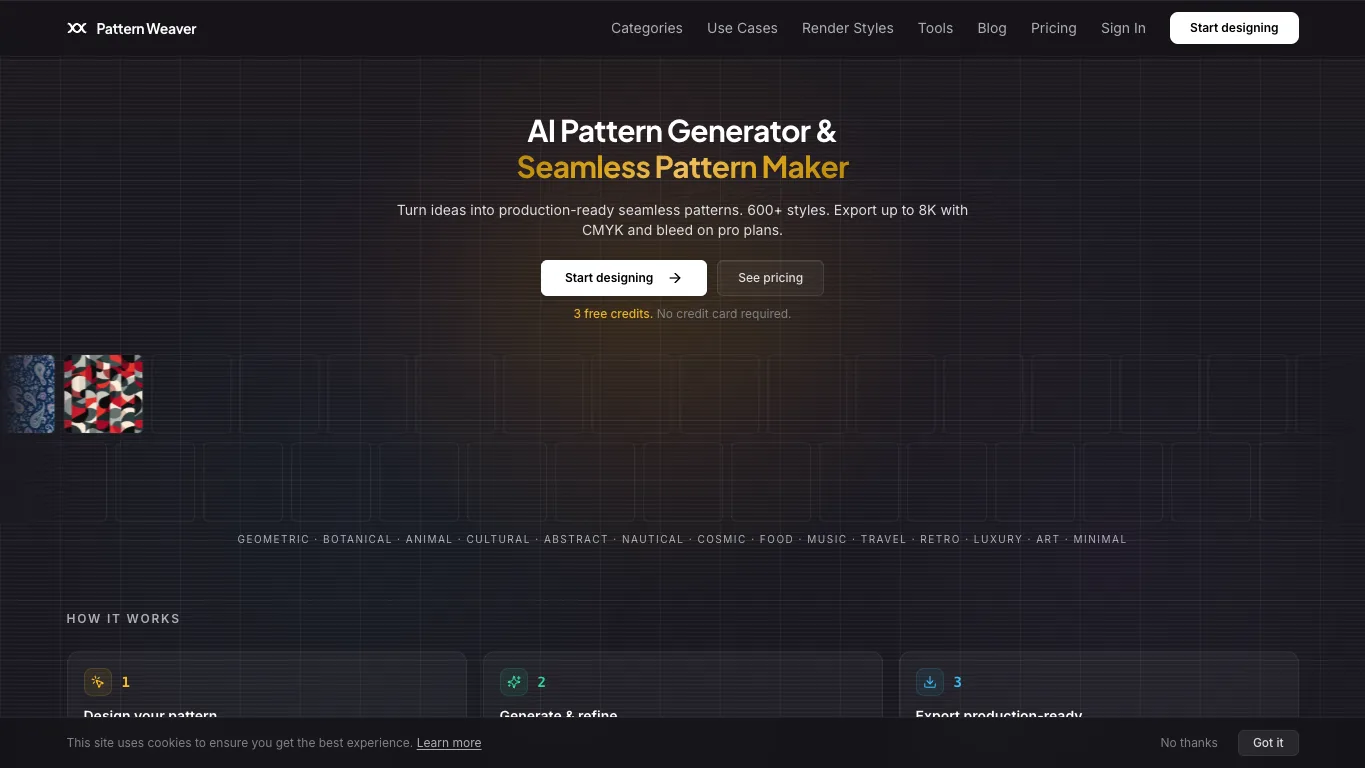
Task: Click the step 3 download icon
Action: click(x=930, y=682)
